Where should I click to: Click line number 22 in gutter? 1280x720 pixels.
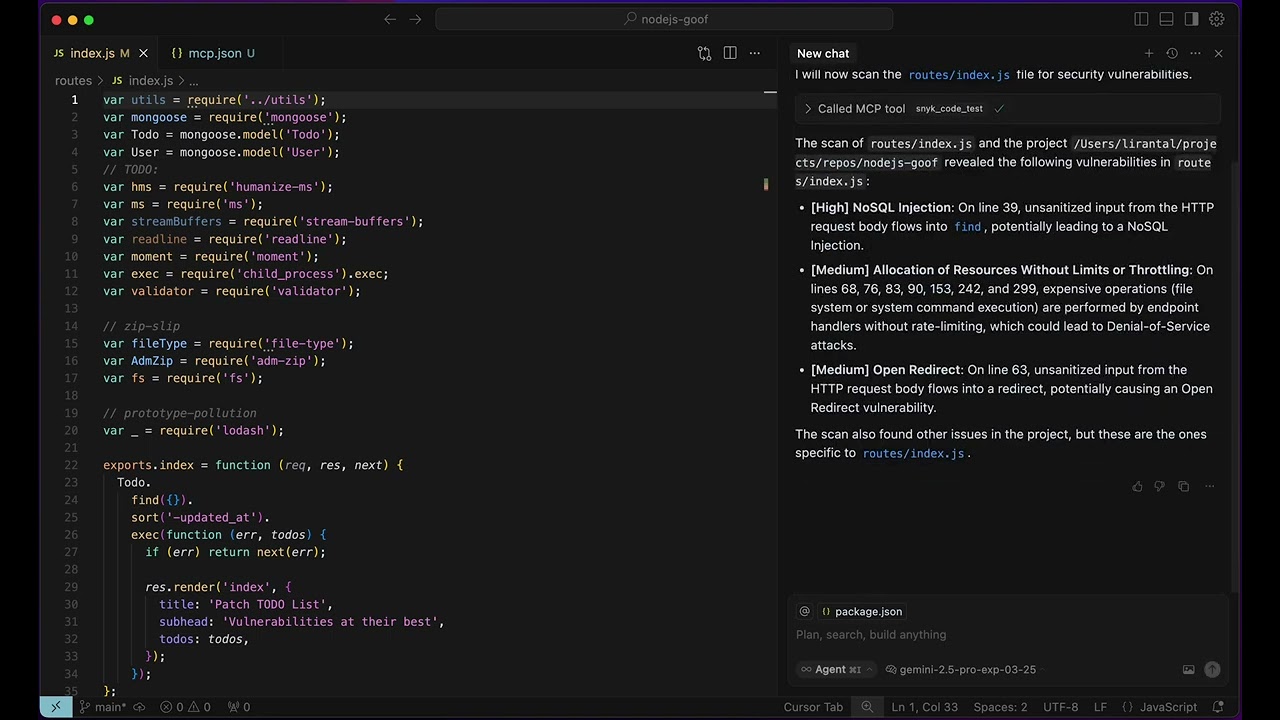pos(71,465)
